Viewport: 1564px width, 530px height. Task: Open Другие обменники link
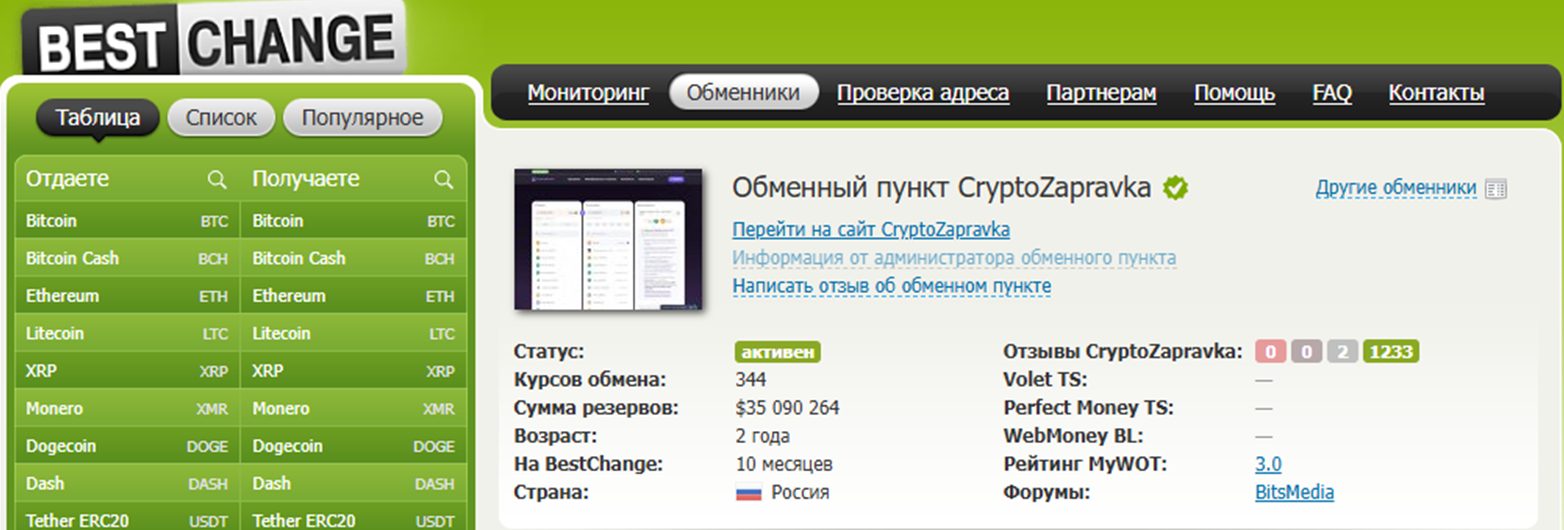click(1396, 187)
